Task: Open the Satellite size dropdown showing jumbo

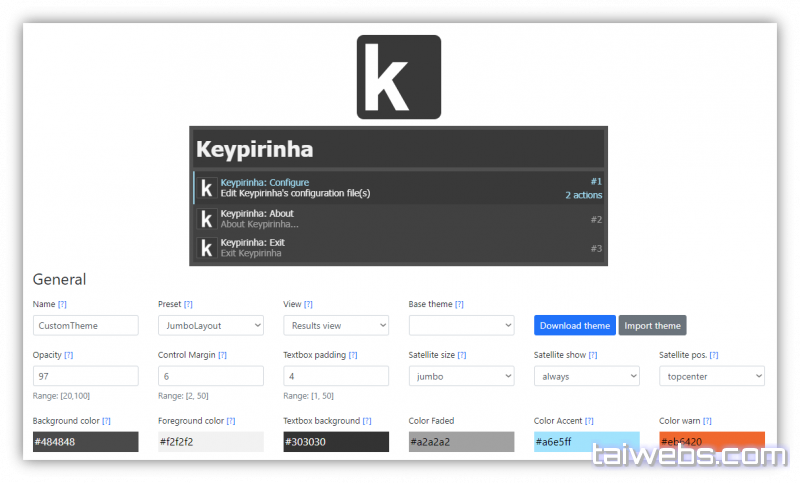Action: tap(461, 376)
